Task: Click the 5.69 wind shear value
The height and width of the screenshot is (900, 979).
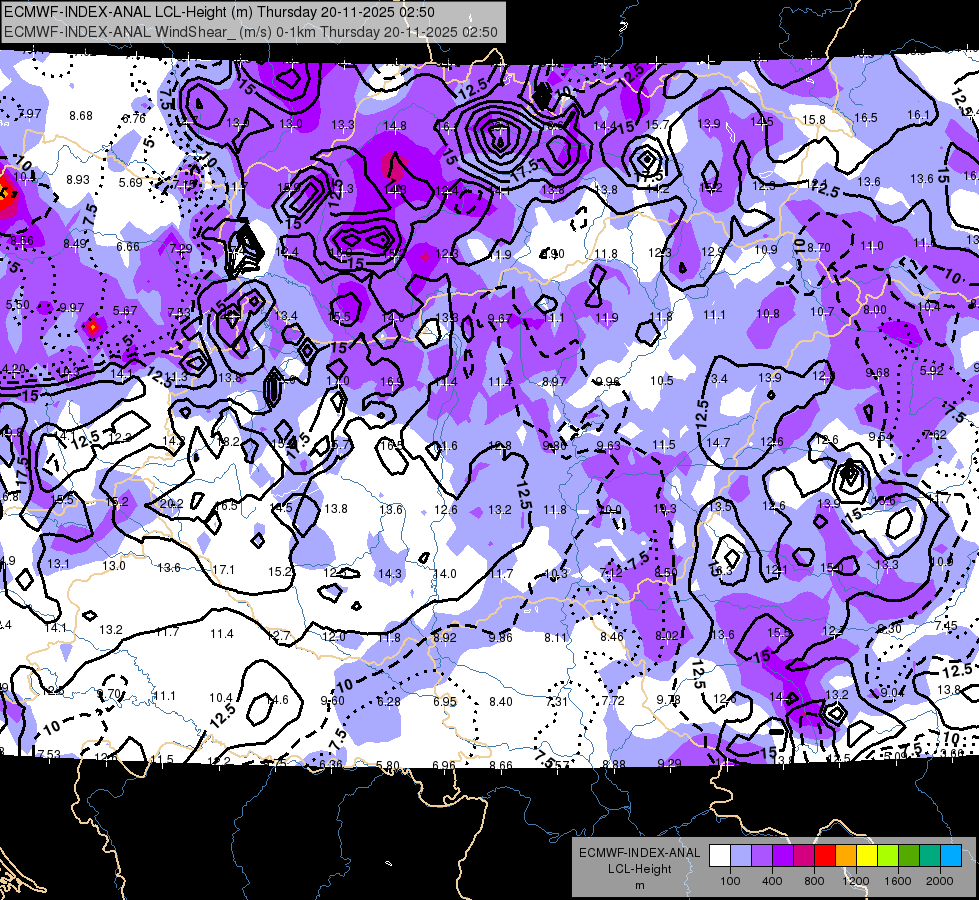Action: click(x=131, y=182)
